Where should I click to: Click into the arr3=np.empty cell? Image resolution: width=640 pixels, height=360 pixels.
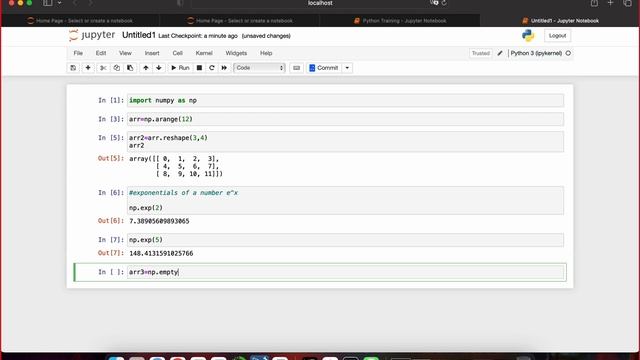345,272
